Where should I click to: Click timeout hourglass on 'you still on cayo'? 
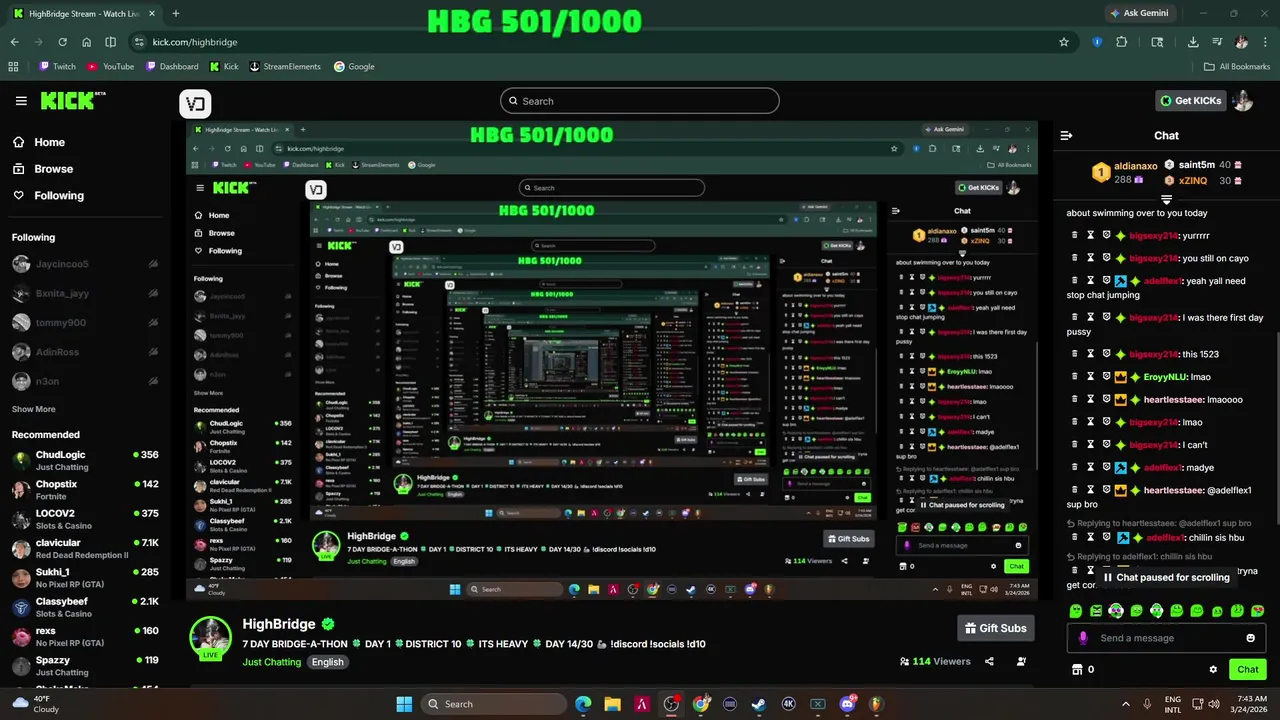pos(1091,258)
